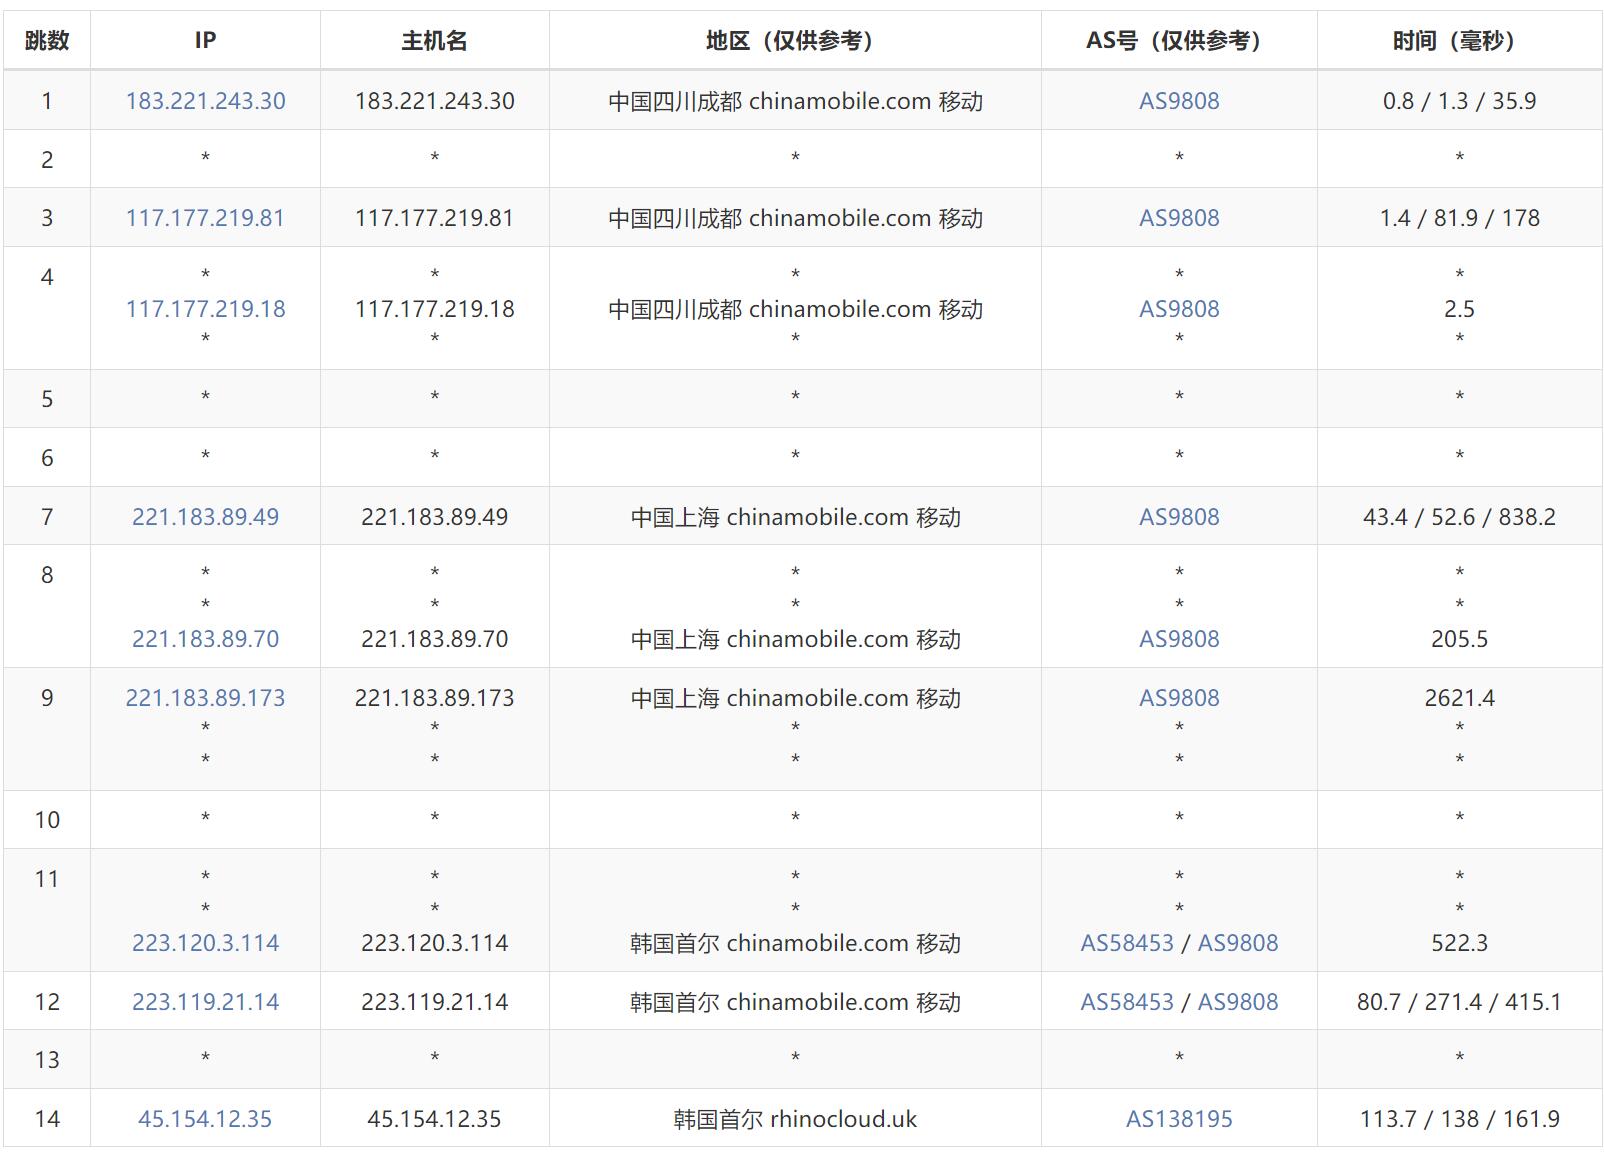Click hop number 13 cell
Viewport: 1604px width, 1154px height.
pos(47,1060)
